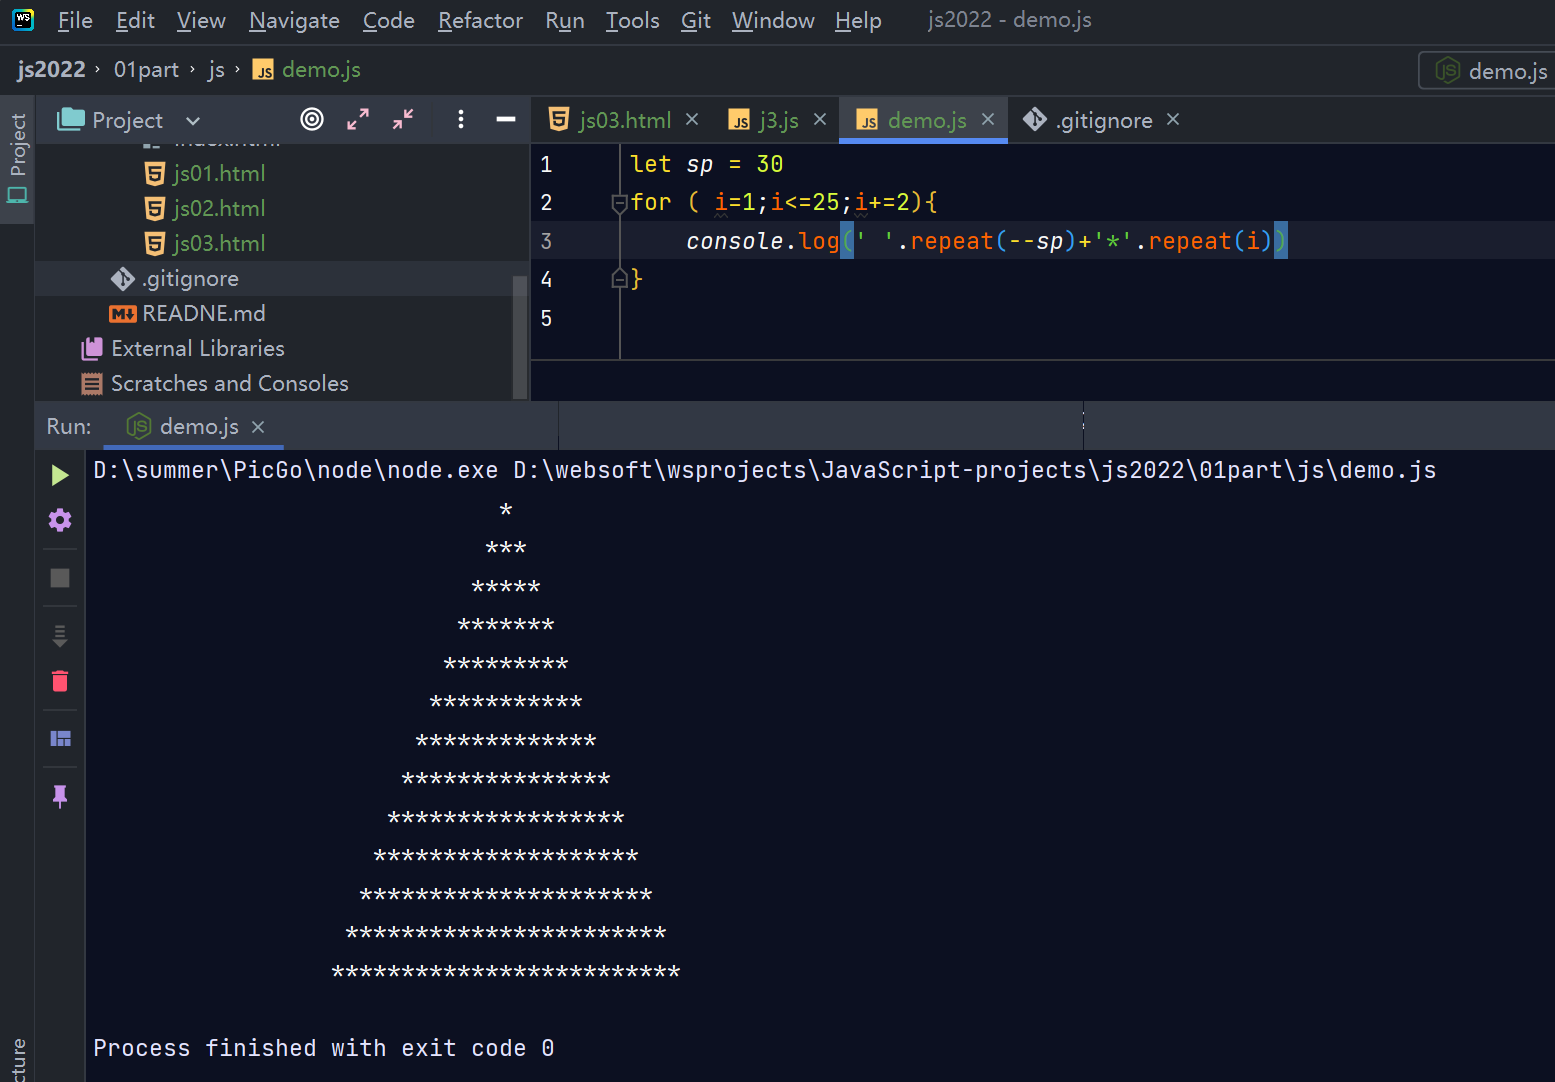1555x1082 pixels.
Task: Fold the for loop at line 2
Action: click(619, 203)
